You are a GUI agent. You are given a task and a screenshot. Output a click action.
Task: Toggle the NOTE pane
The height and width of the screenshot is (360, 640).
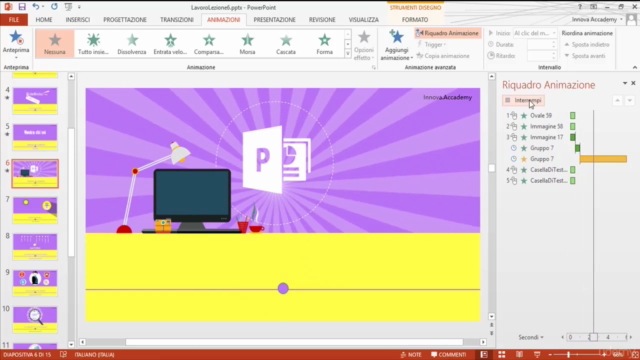[411, 354]
